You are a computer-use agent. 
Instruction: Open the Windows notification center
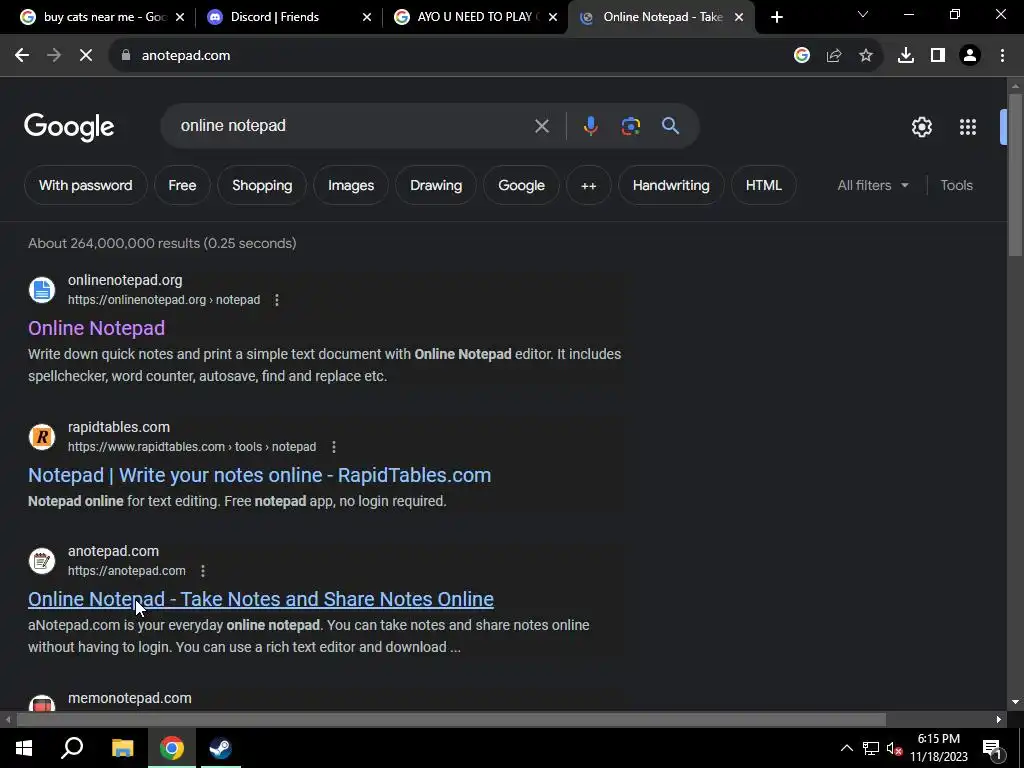tap(991, 748)
